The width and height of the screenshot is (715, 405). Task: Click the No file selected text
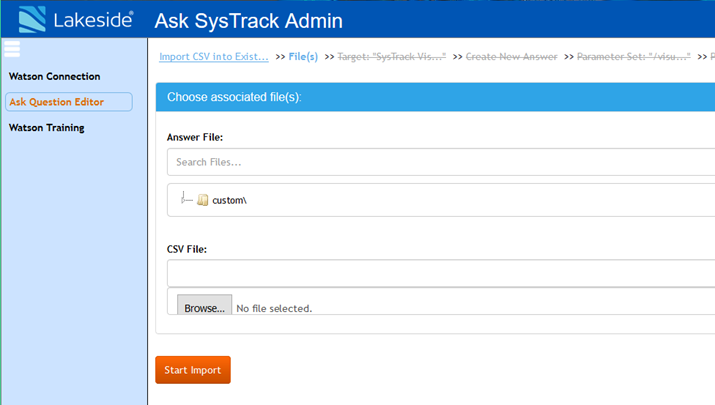(274, 308)
